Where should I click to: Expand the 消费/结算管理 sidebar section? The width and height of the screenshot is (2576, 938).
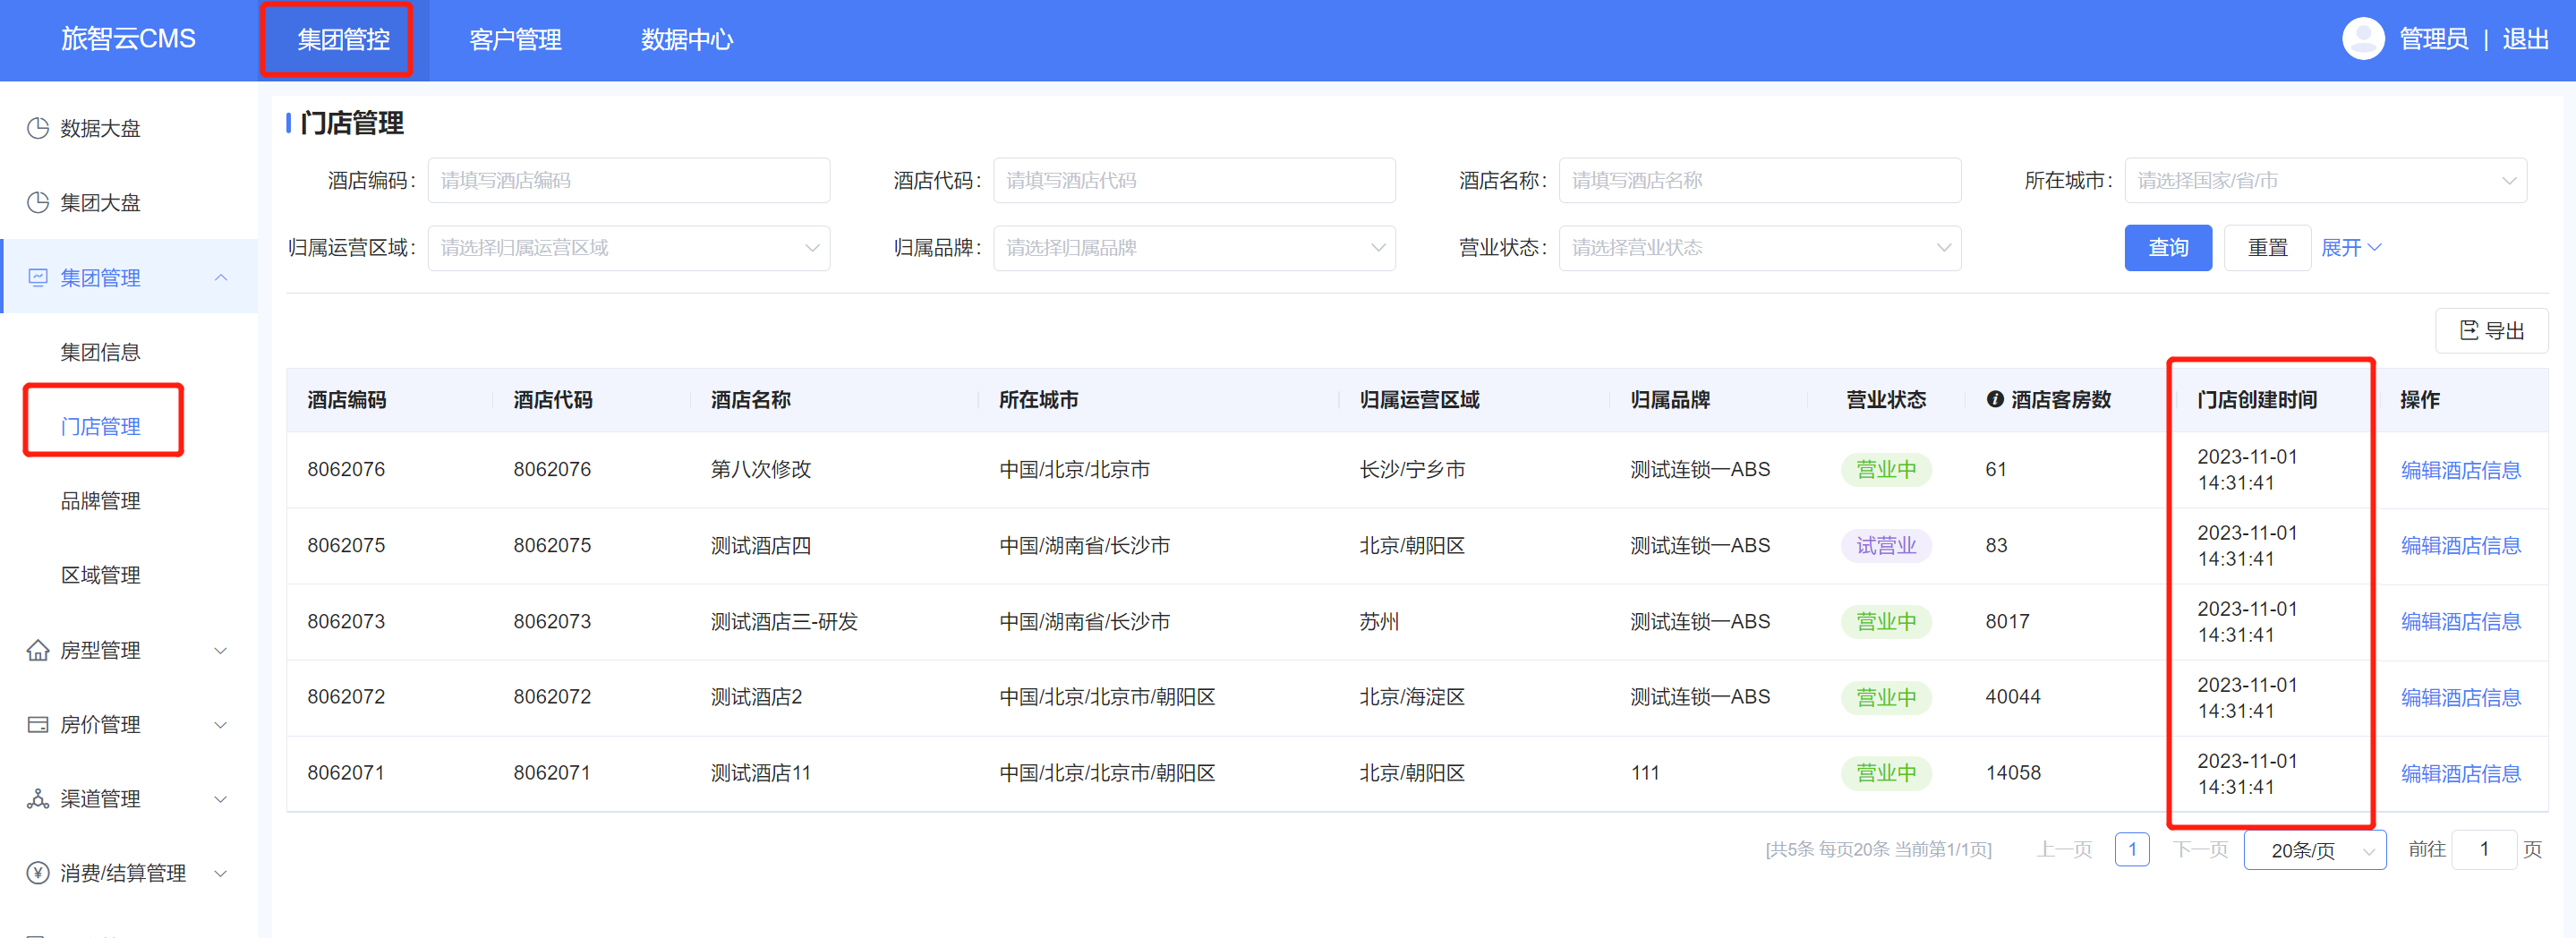click(221, 873)
